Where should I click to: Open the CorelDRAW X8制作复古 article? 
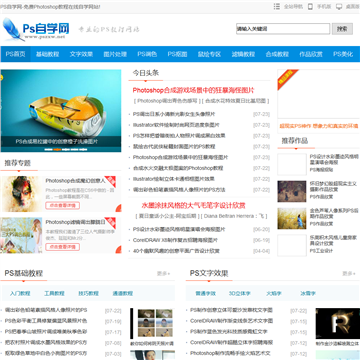pyautogui.click(x=175, y=240)
